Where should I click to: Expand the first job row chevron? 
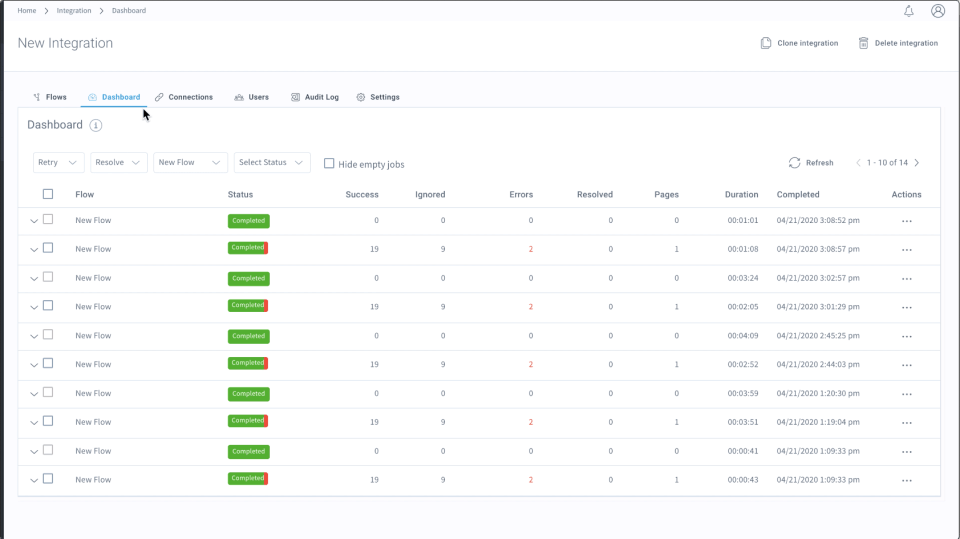click(34, 221)
